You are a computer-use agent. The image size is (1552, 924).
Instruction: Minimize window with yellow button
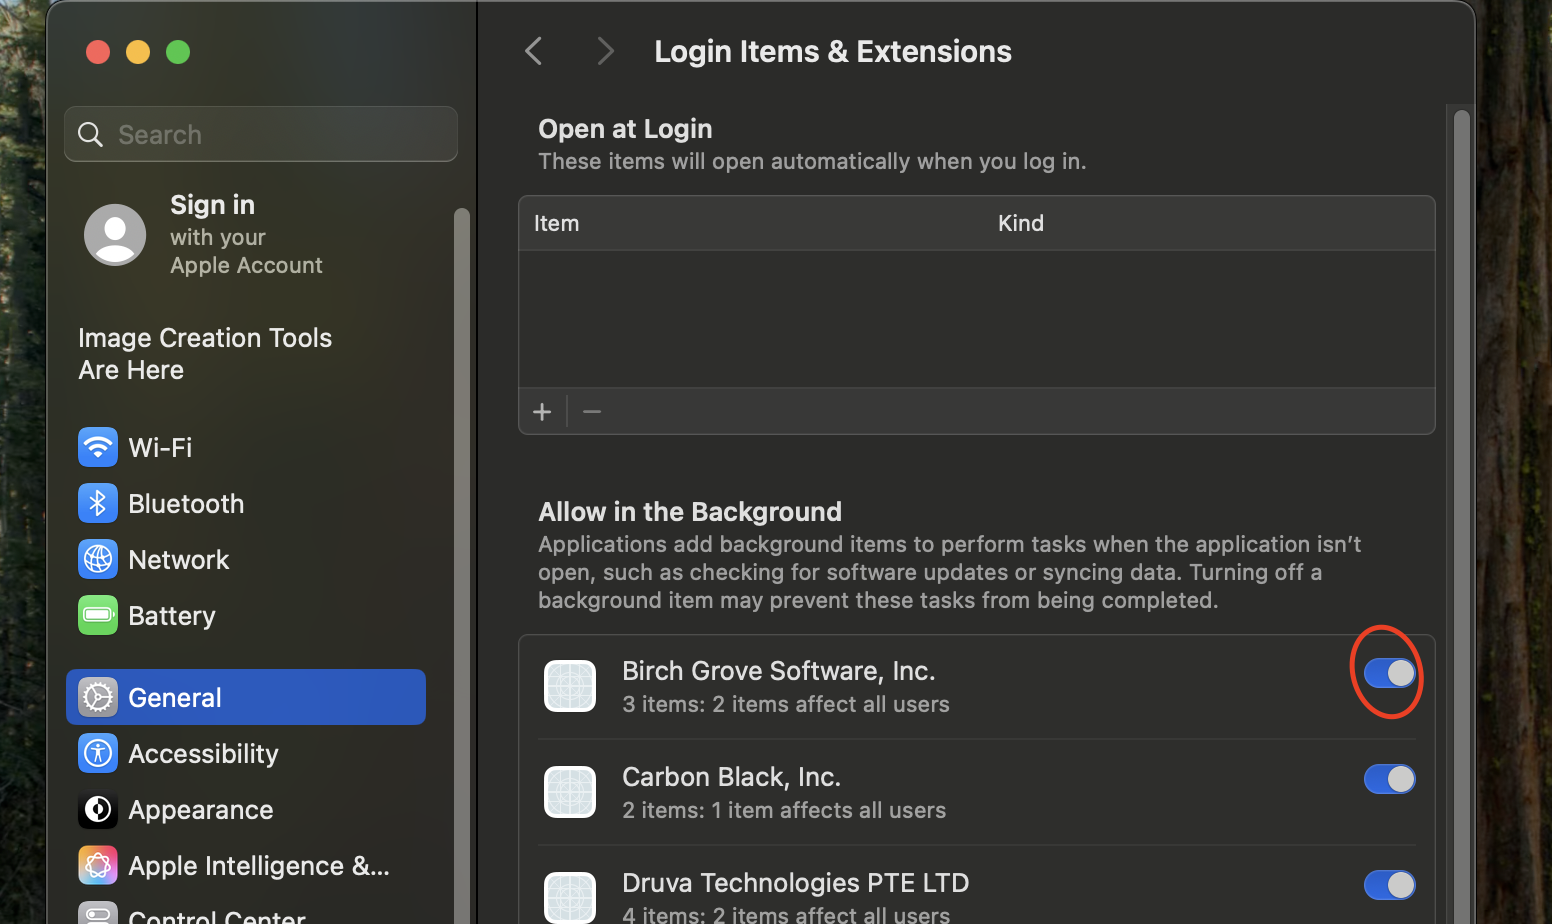(138, 52)
